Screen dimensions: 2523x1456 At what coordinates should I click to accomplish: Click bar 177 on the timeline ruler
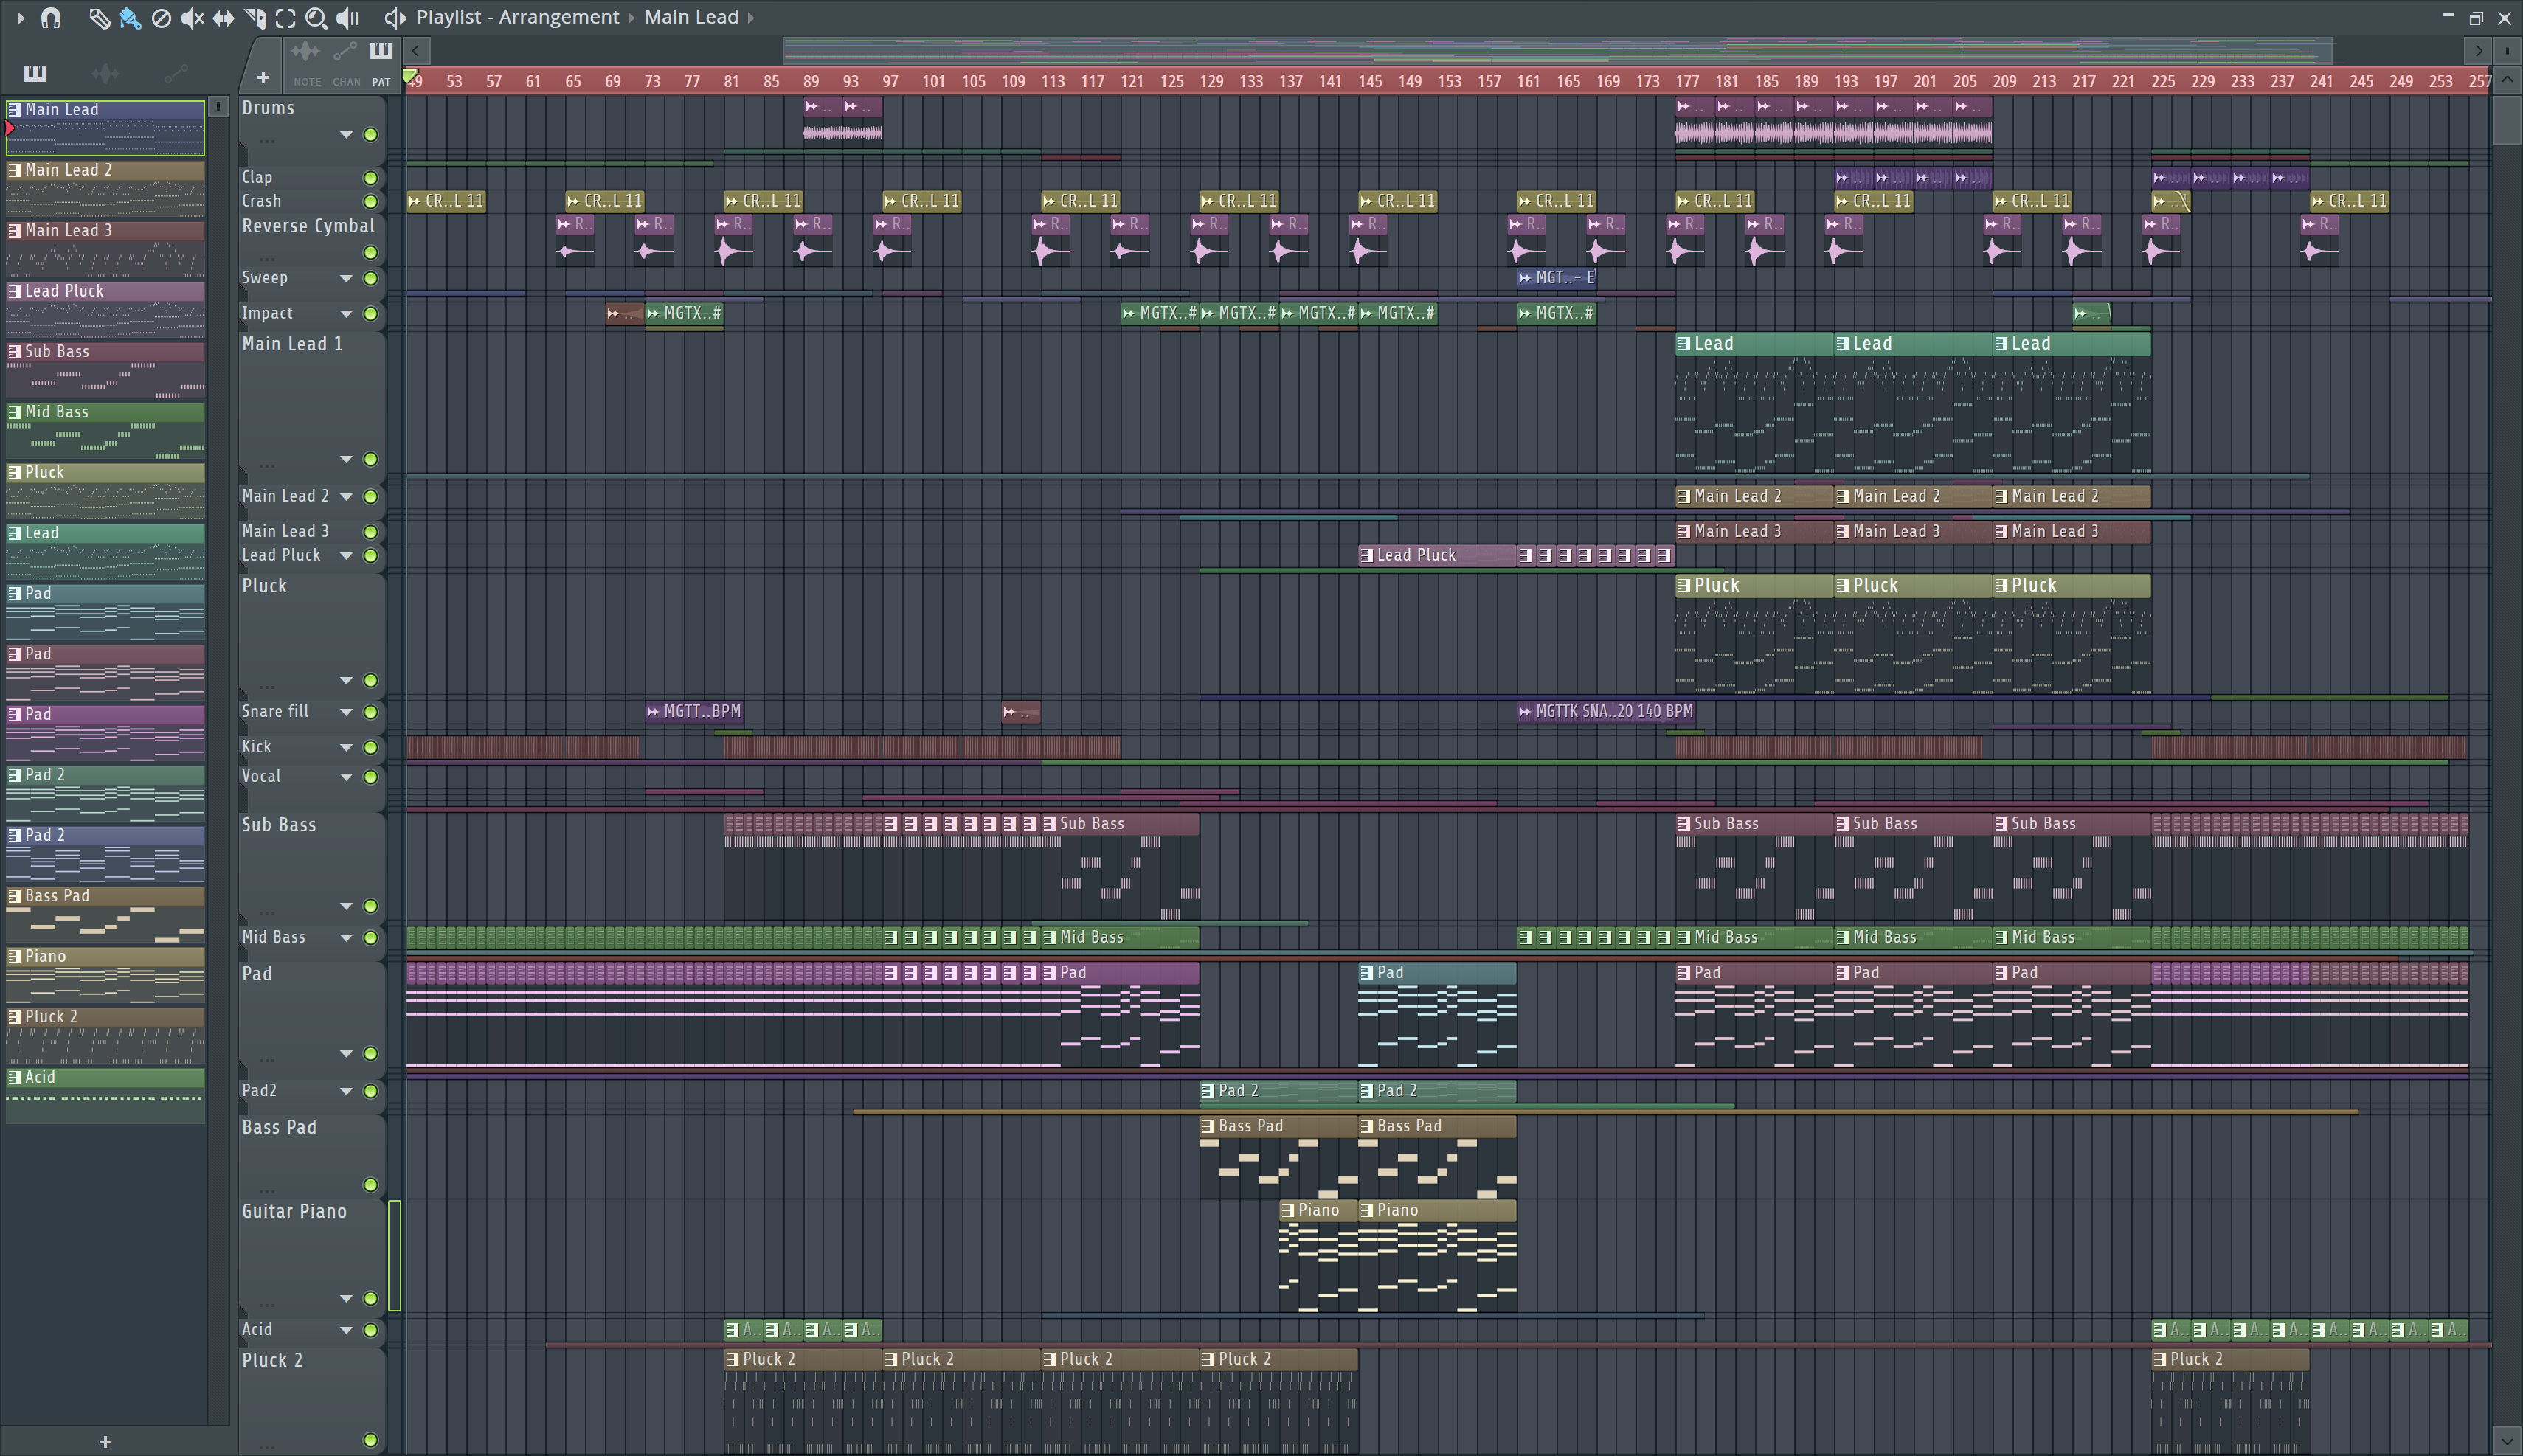pos(1687,81)
